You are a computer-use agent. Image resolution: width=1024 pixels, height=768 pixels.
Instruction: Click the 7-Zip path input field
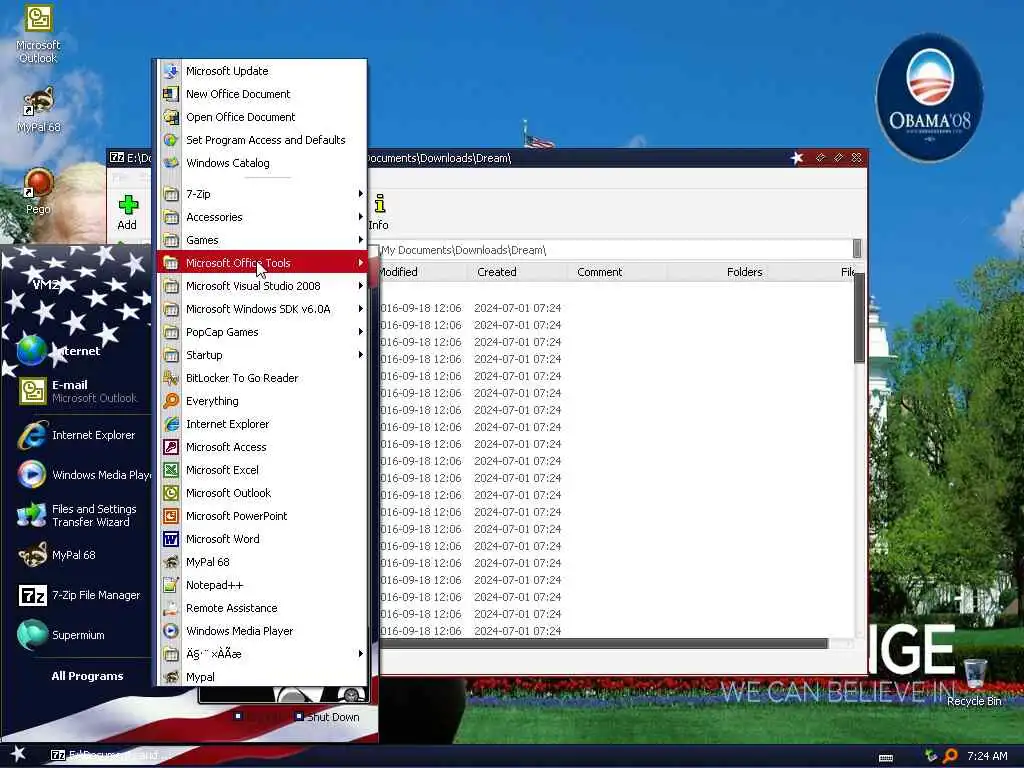(614, 250)
